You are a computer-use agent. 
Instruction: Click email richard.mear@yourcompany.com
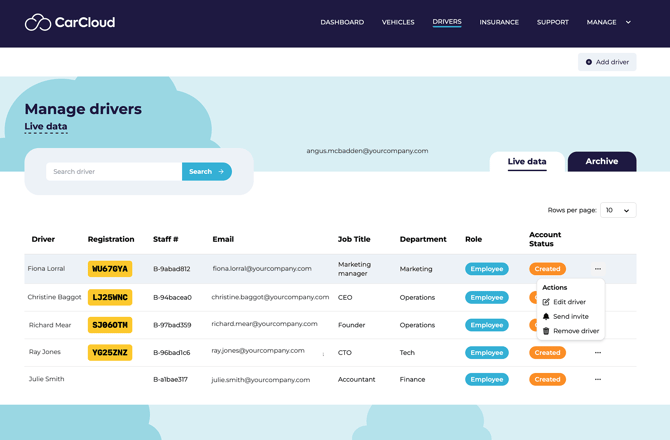[x=264, y=324]
